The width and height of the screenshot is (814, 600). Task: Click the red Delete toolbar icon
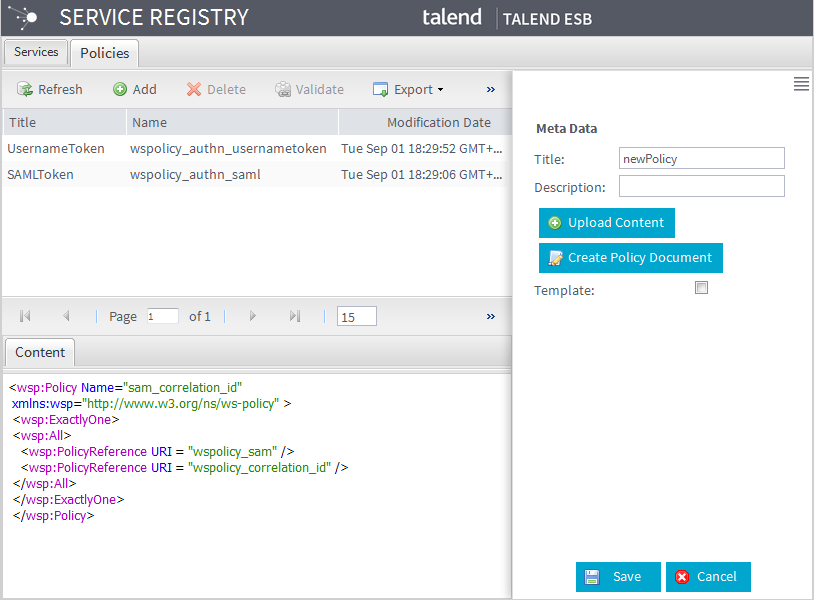point(194,89)
